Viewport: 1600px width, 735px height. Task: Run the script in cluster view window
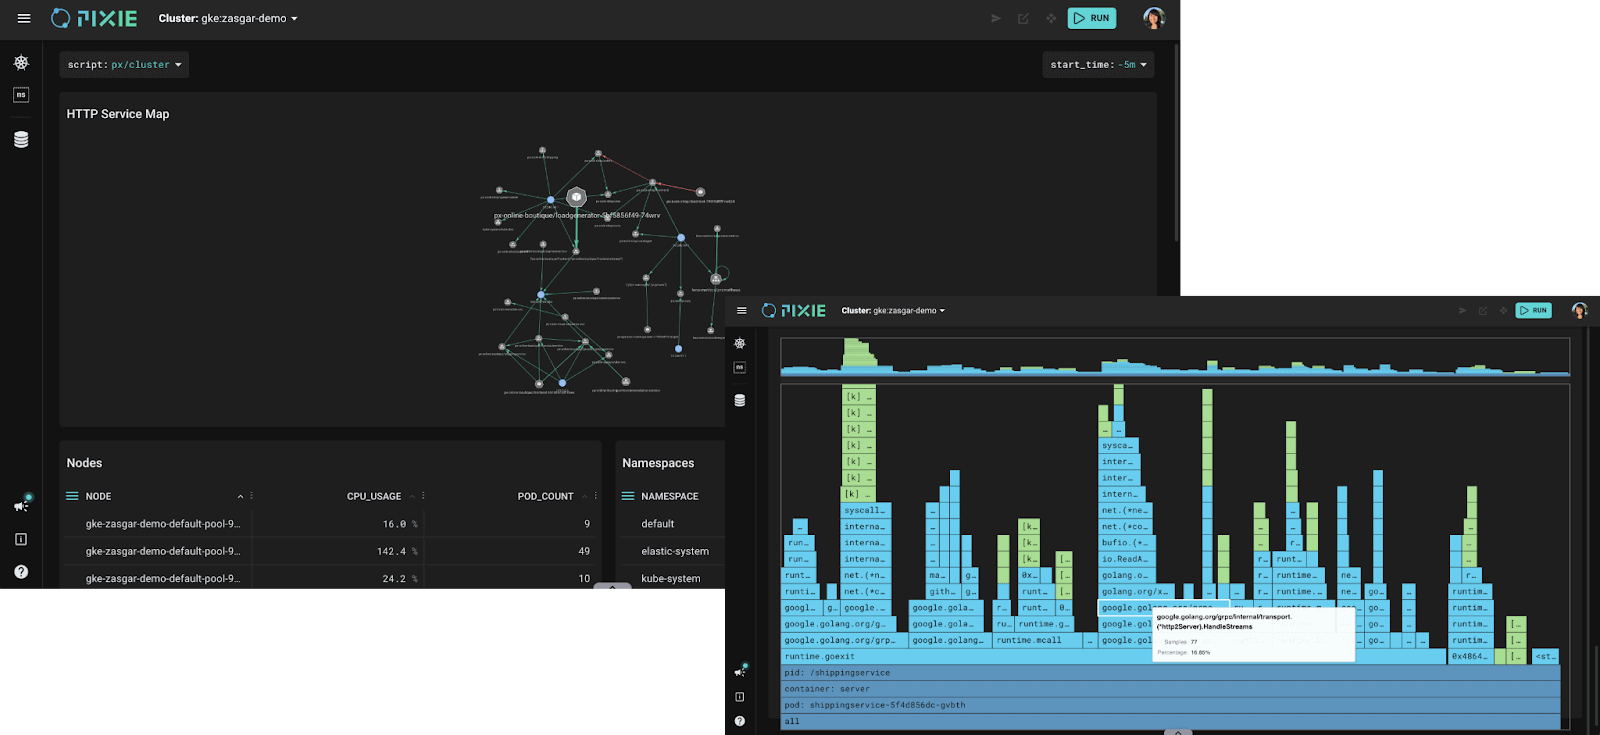1092,18
